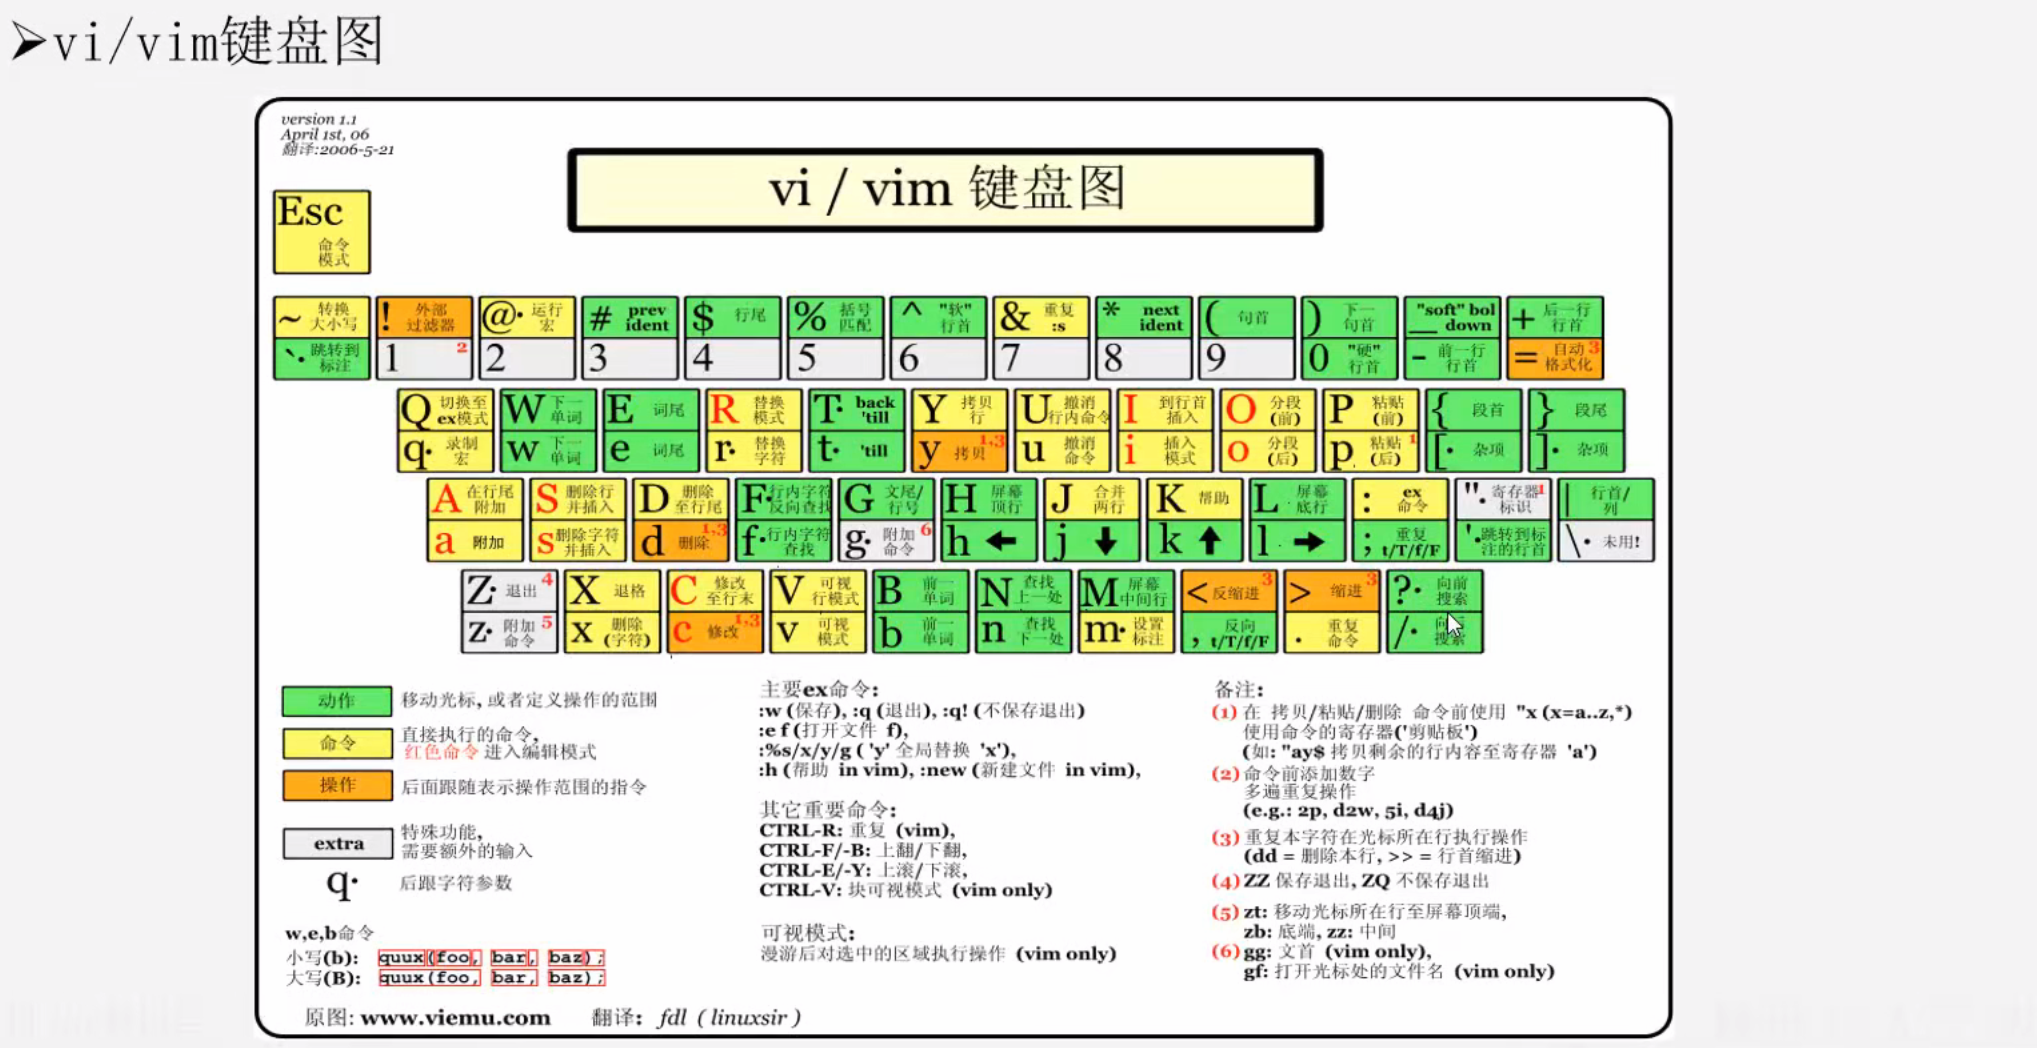Click the 'CTRL-V: 块可视模式' line

coord(905,890)
